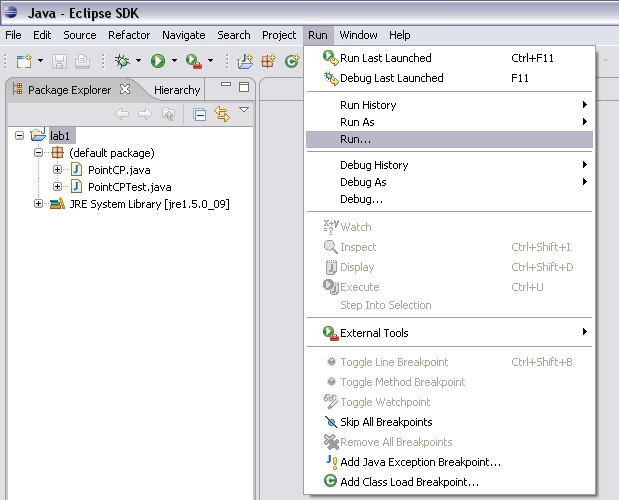
Task: Open the Package Explorer view menu triangle
Action: coord(244,109)
